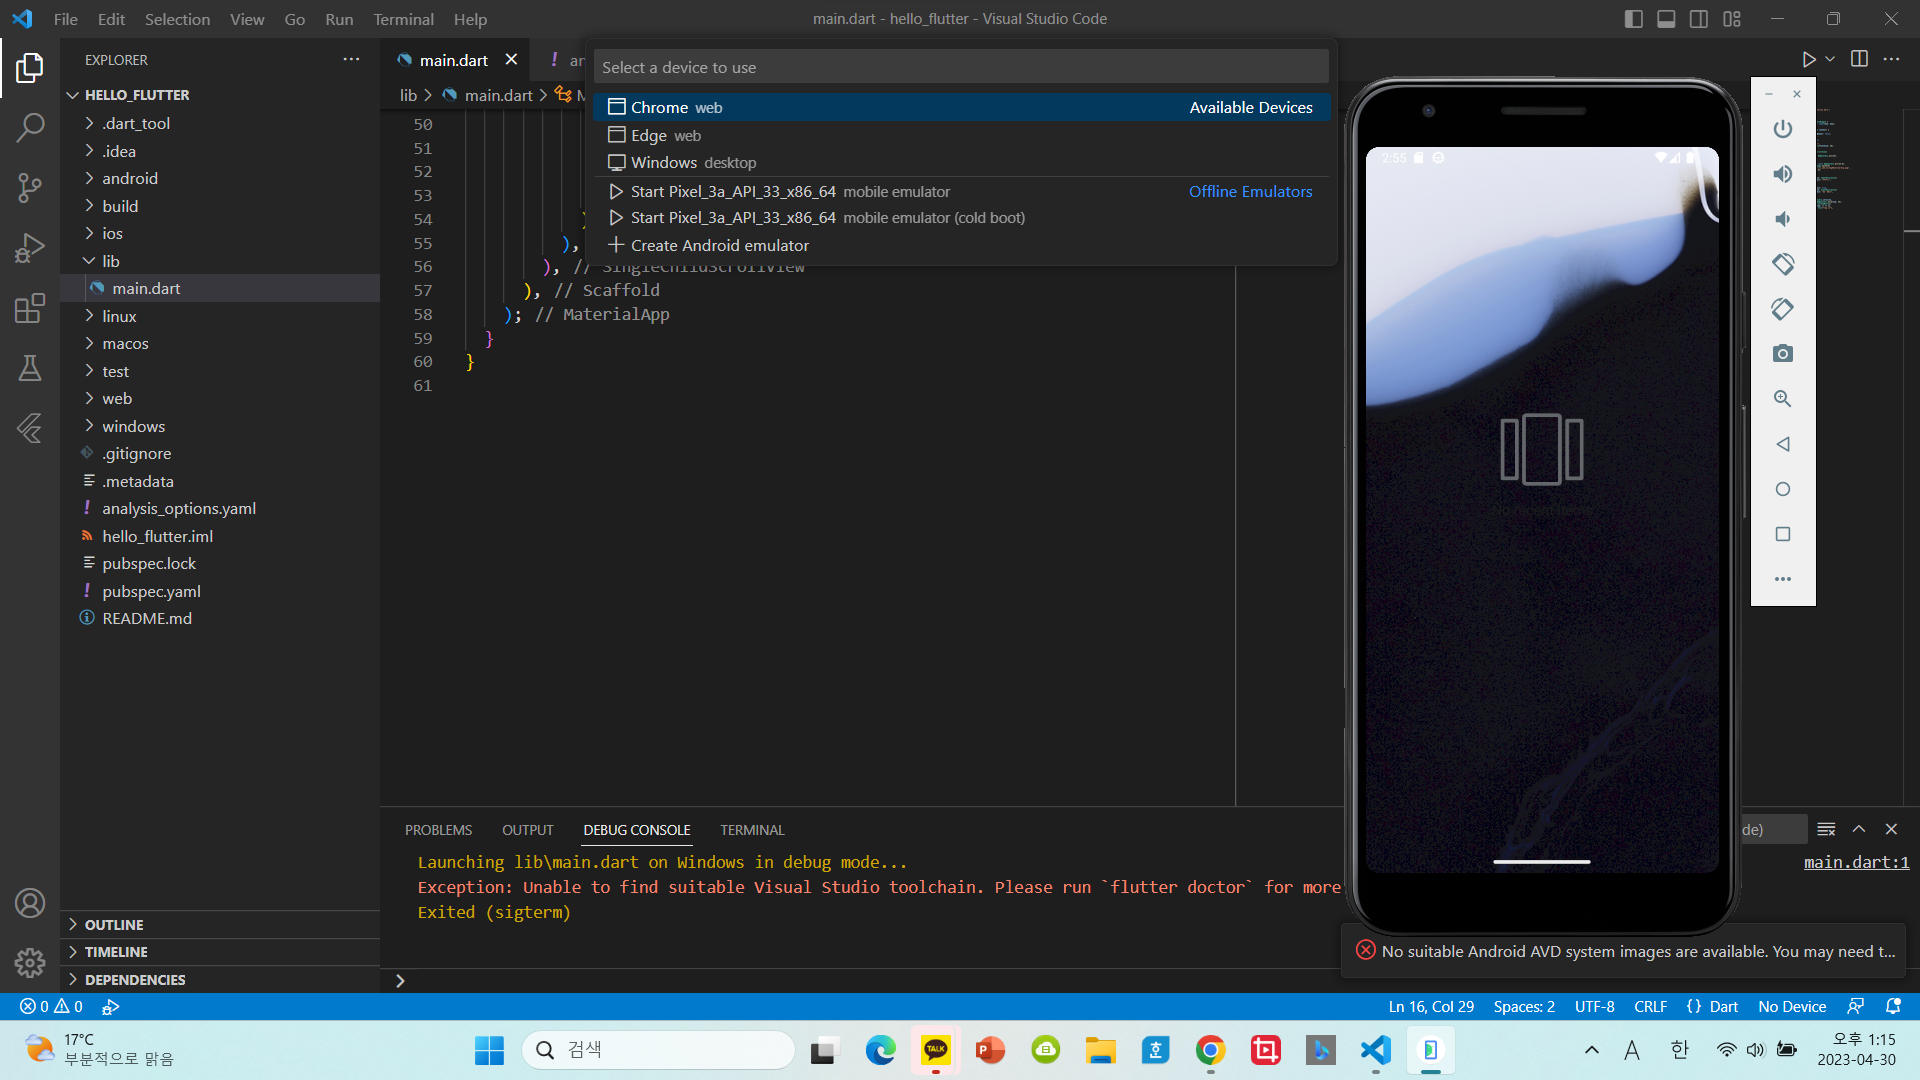Tap the emulator Overview square button
1920x1080 pixels.
click(x=1783, y=534)
